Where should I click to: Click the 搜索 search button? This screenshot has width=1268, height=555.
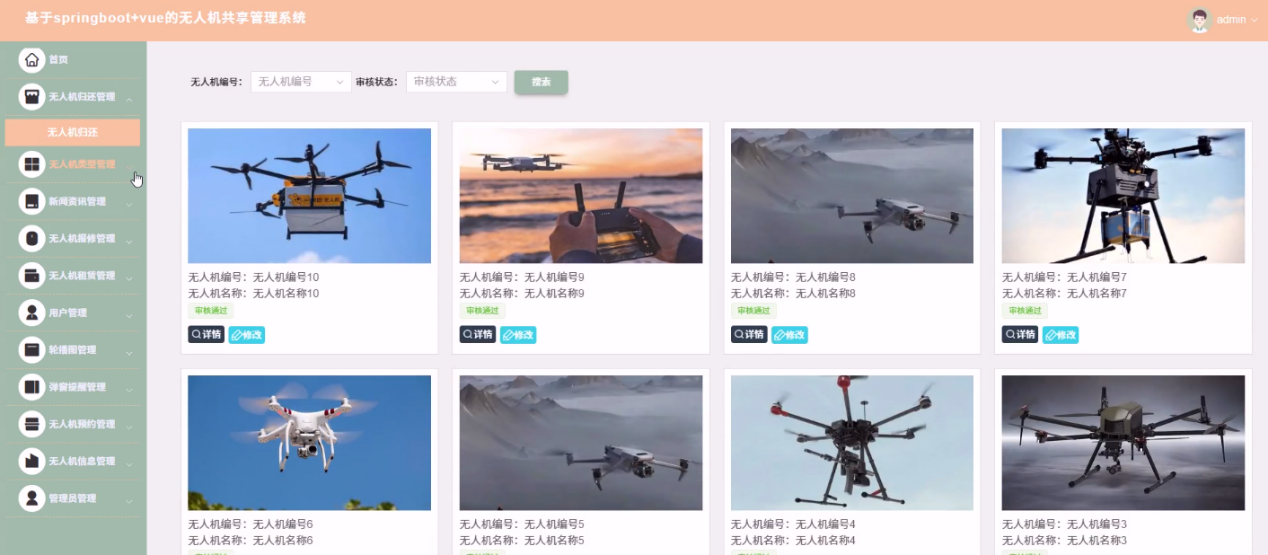tap(541, 82)
